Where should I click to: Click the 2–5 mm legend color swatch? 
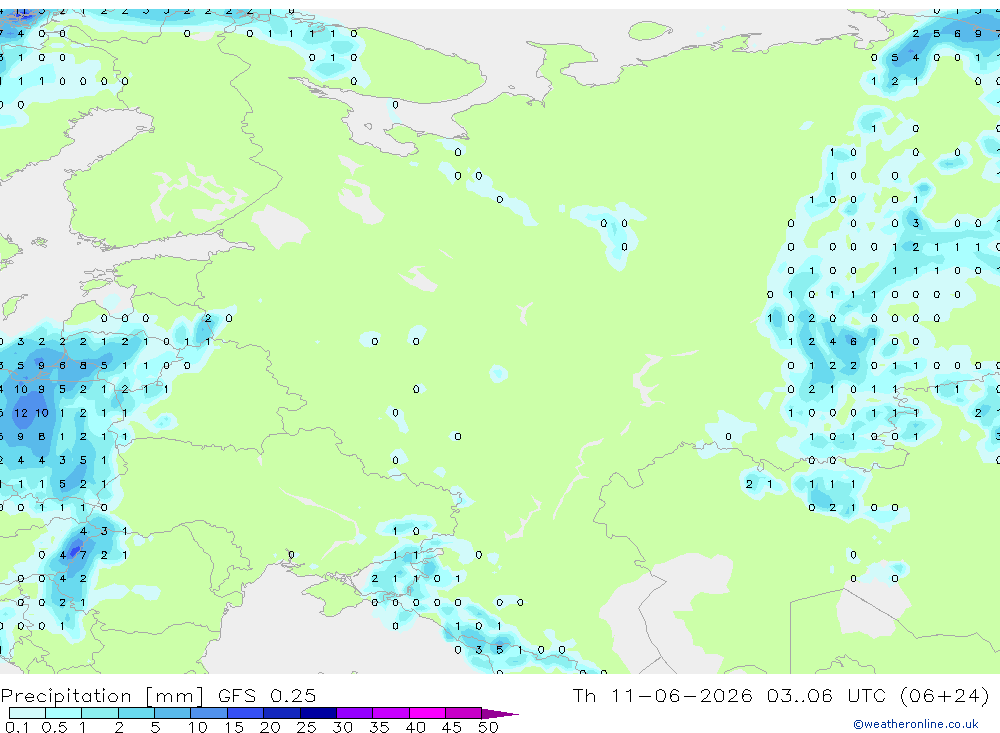tap(136, 713)
